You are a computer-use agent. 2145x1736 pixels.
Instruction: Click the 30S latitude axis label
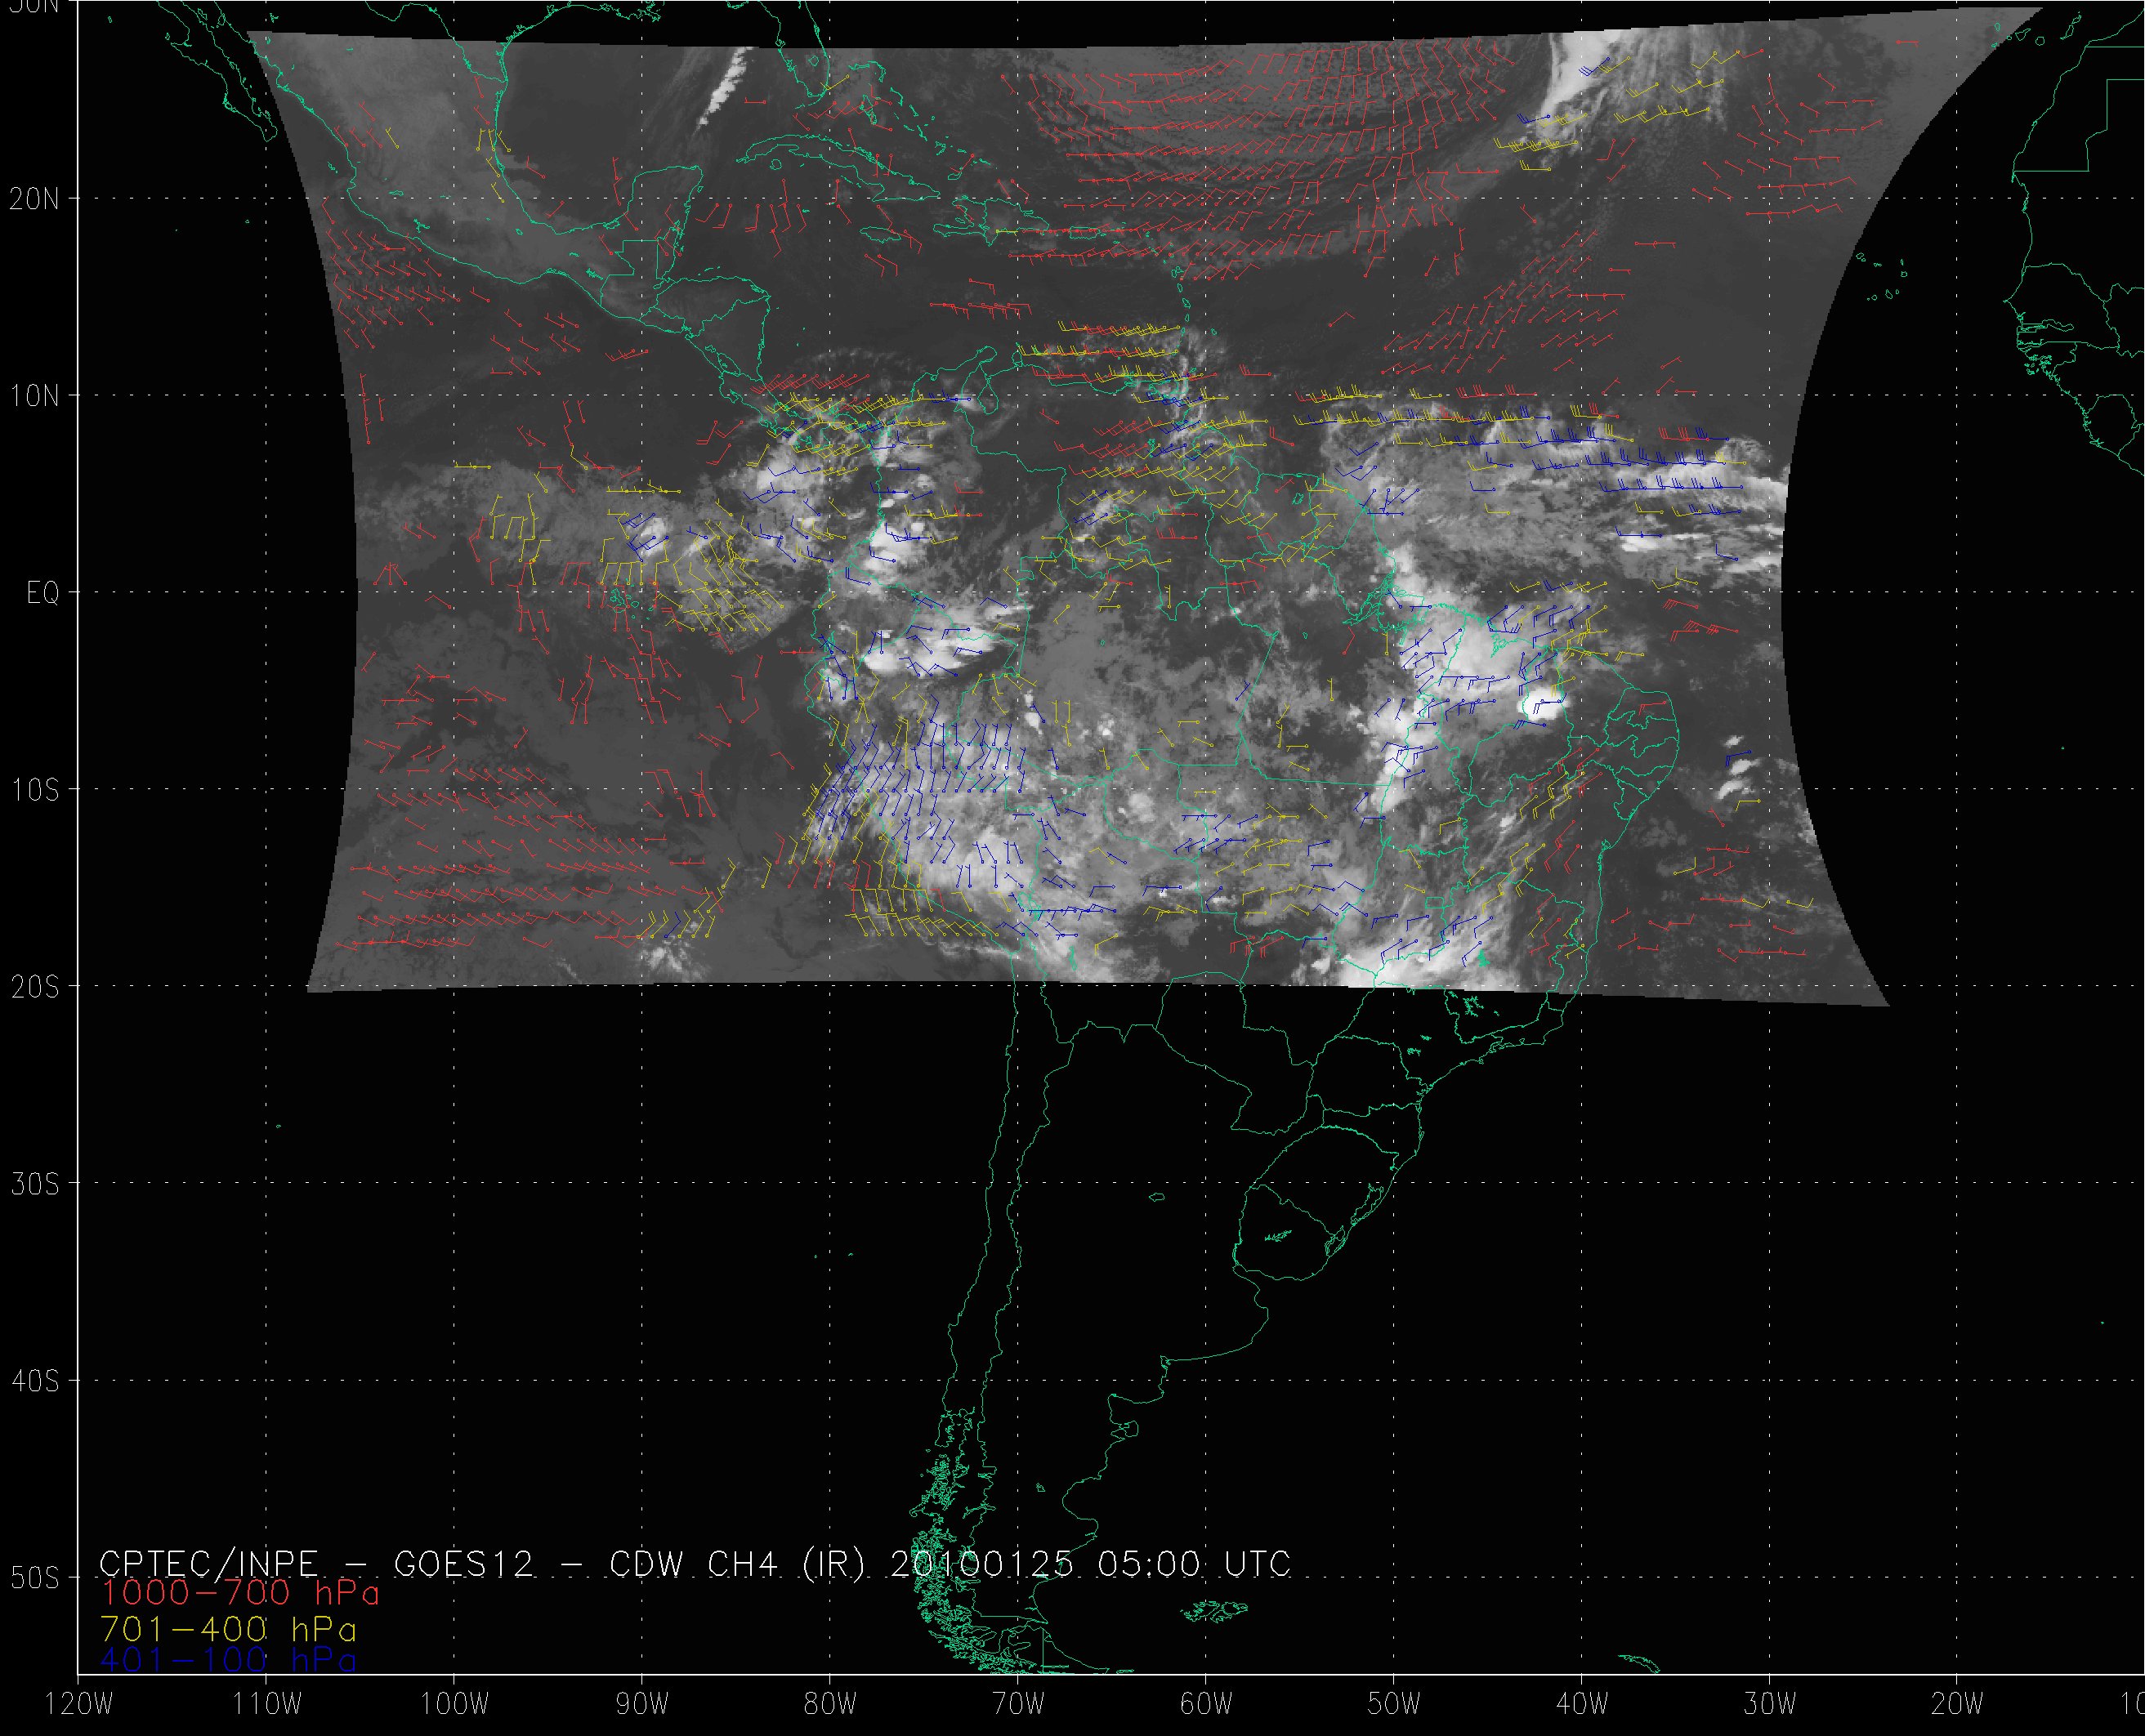[34, 1184]
